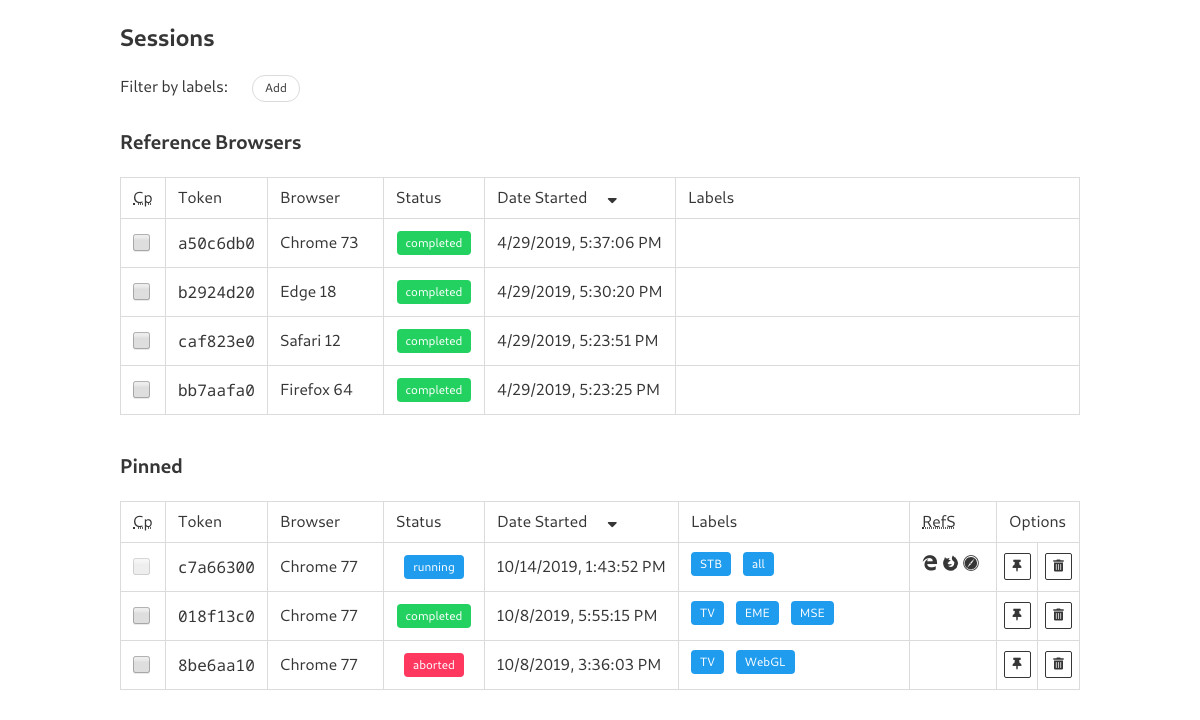
Task: Tick the checkbox for Safari 12 session
Action: tap(142, 341)
